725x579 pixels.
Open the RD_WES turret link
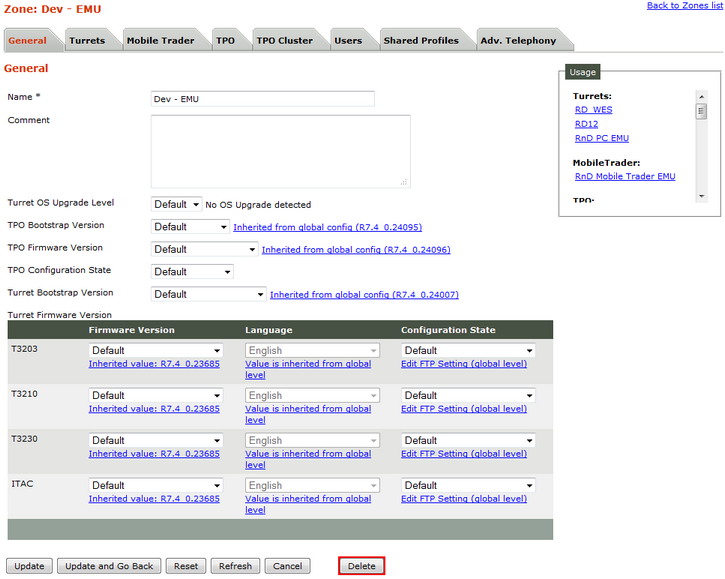(x=593, y=110)
